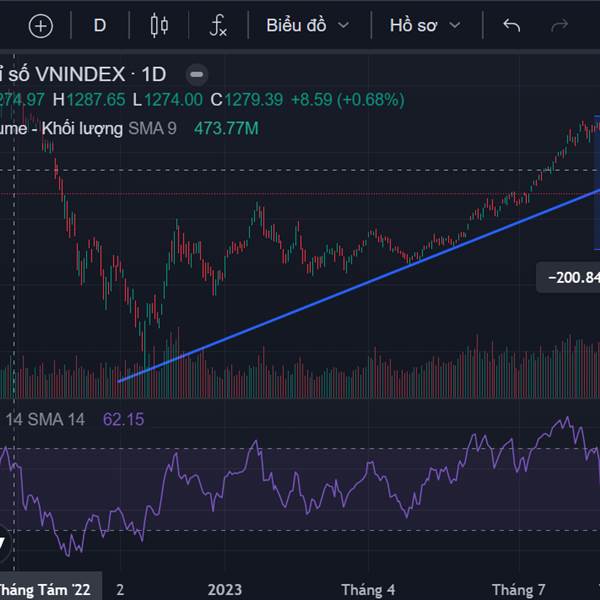This screenshot has height=600, width=600.
Task: Select the volume value 473.77M
Action: click(226, 129)
